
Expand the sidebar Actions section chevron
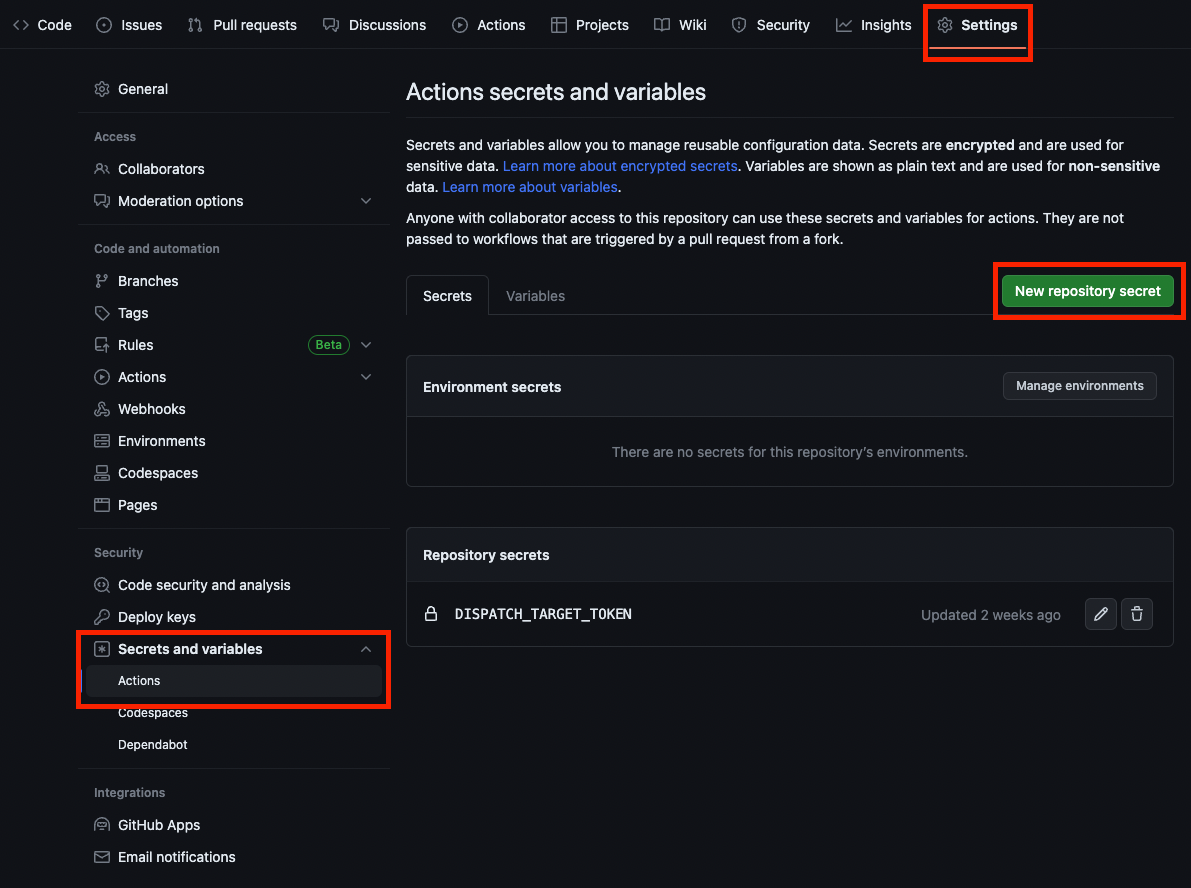pos(366,377)
